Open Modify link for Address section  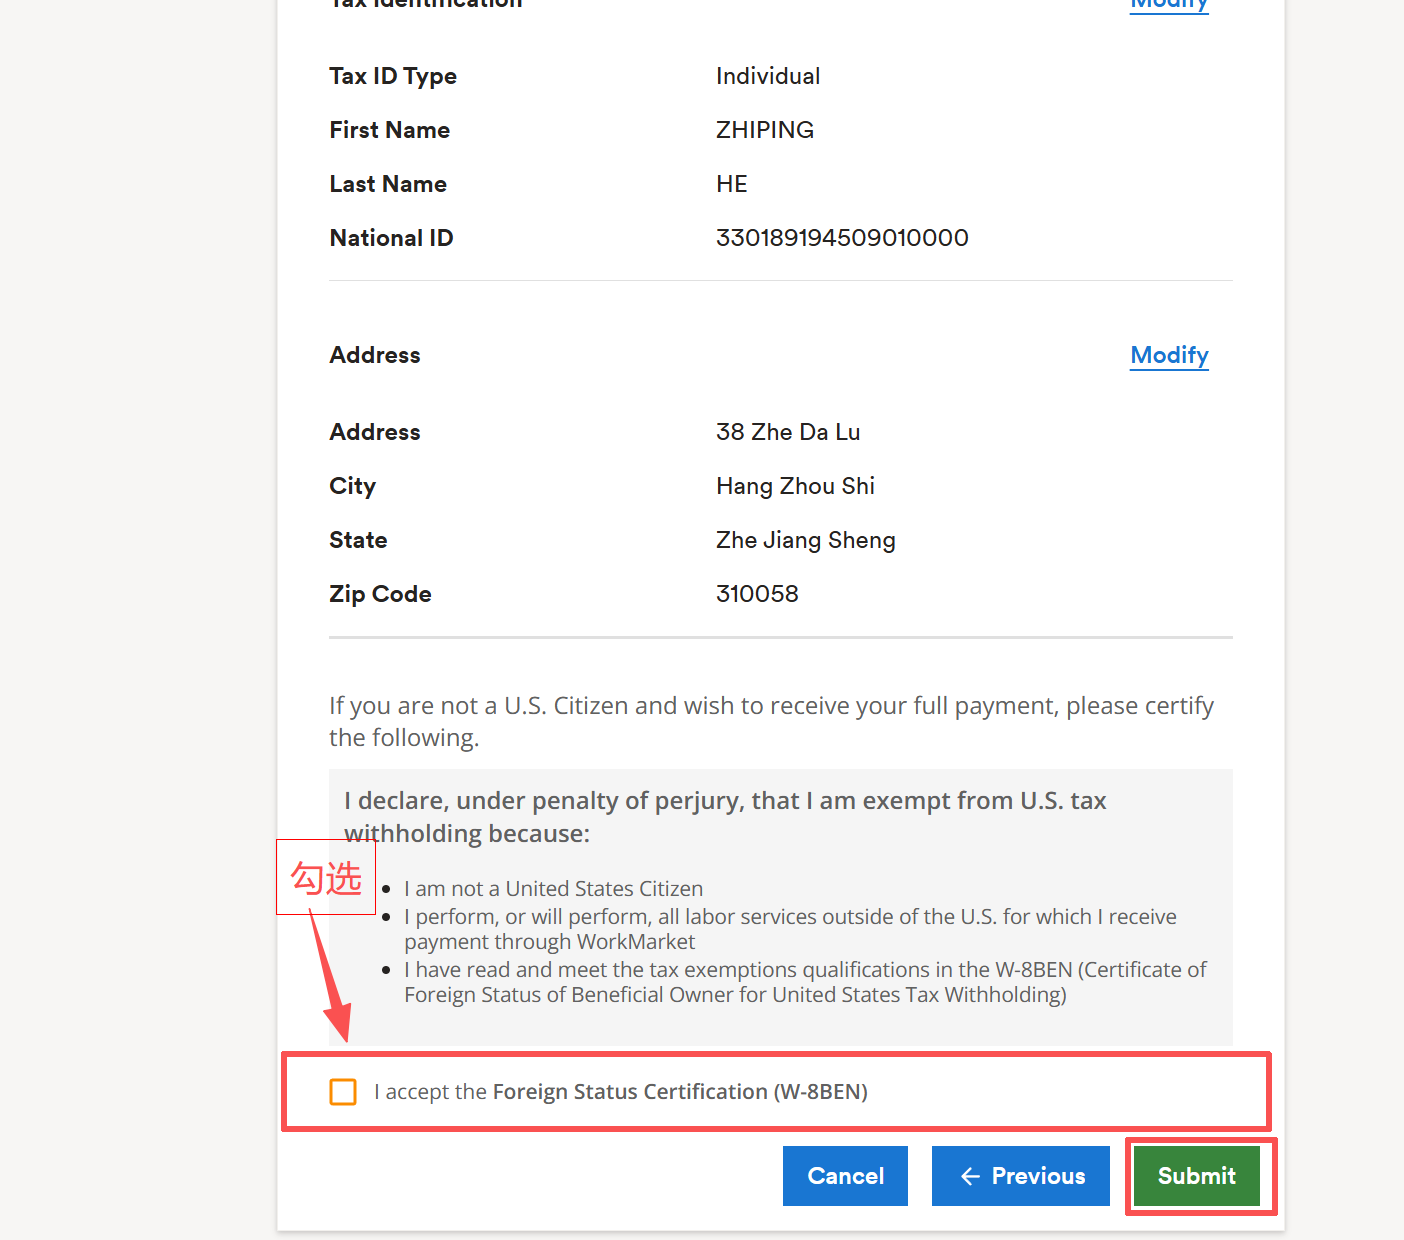click(x=1169, y=355)
